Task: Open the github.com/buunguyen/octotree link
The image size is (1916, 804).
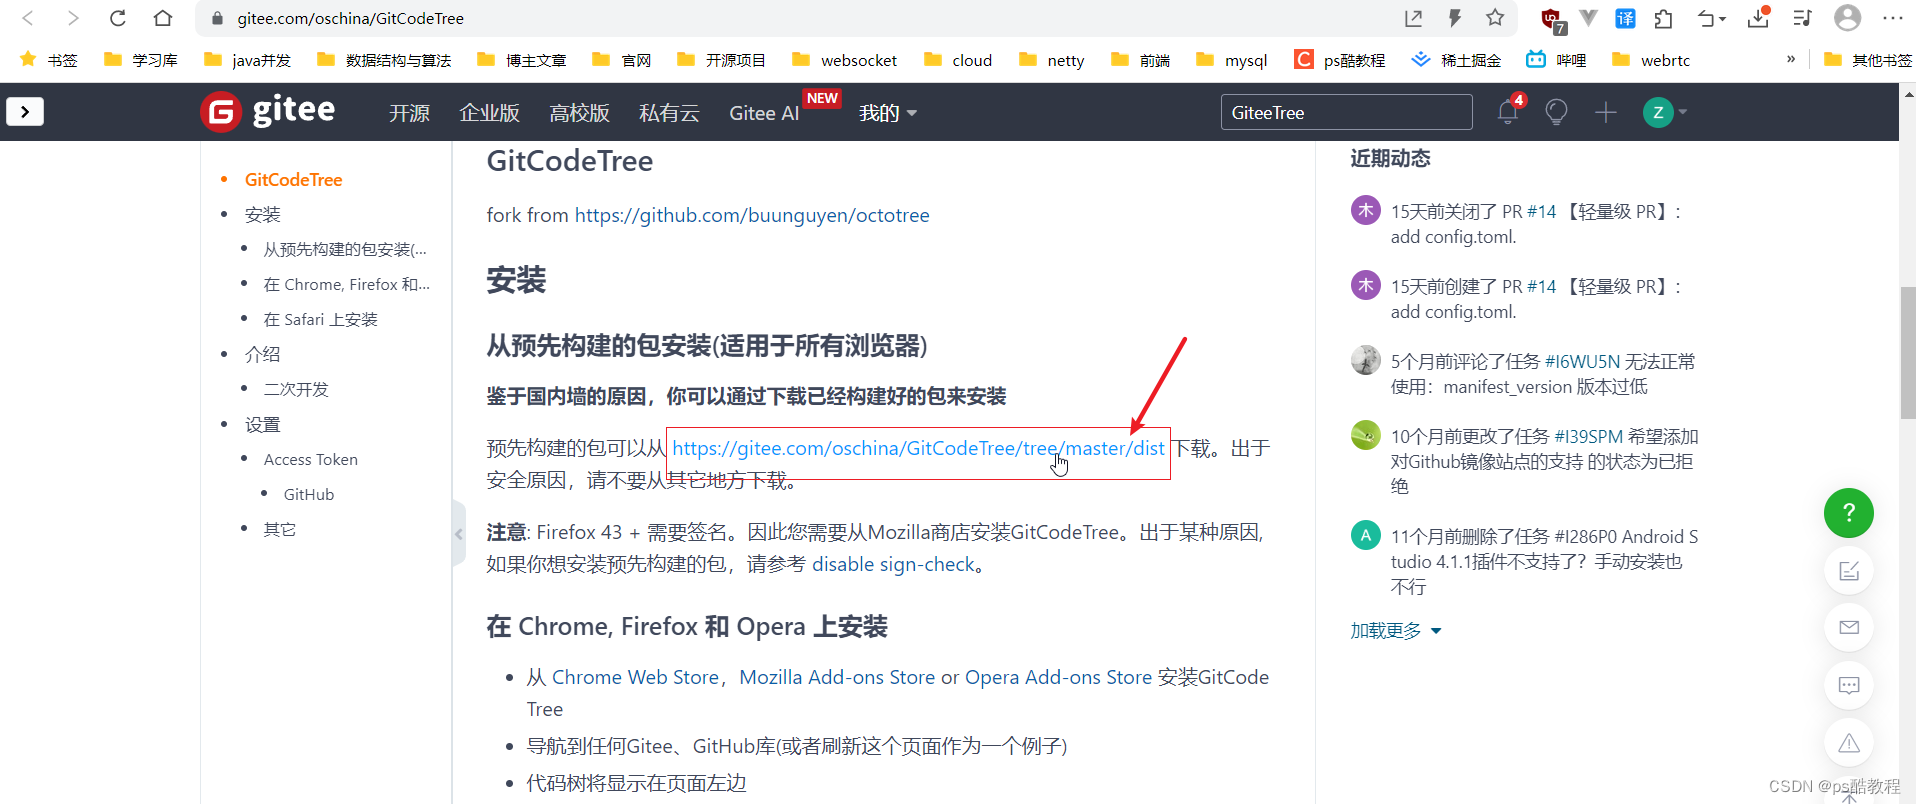Action: click(752, 215)
